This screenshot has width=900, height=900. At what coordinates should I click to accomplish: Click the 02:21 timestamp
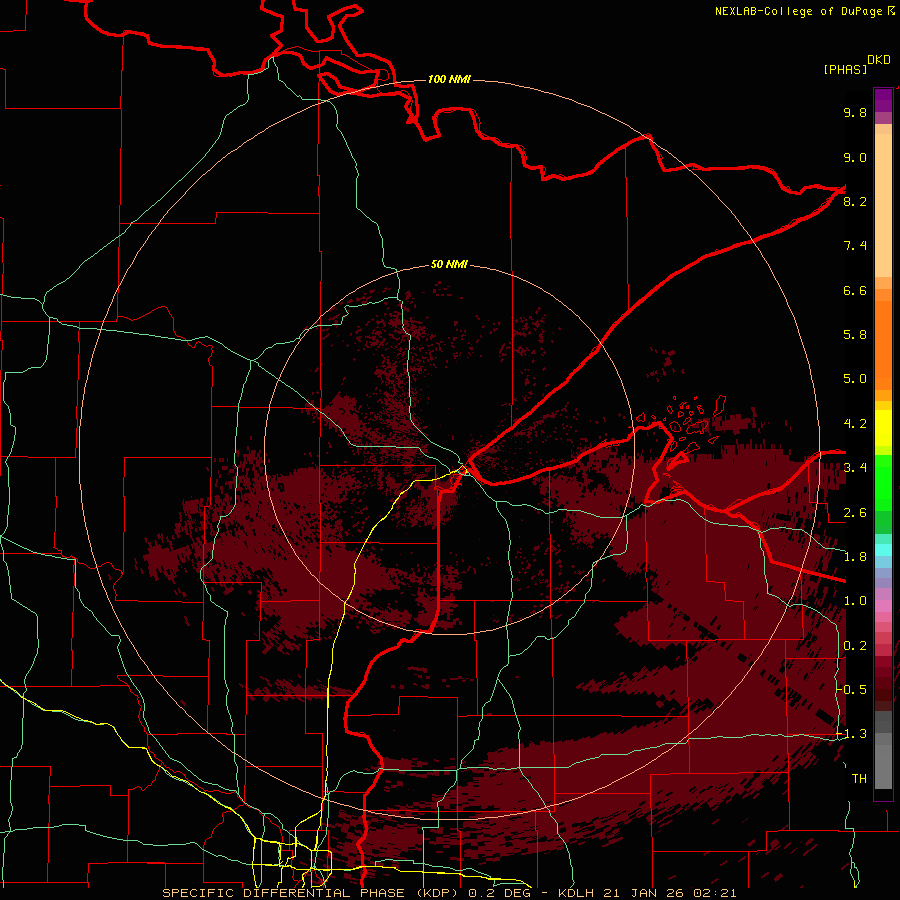715,893
